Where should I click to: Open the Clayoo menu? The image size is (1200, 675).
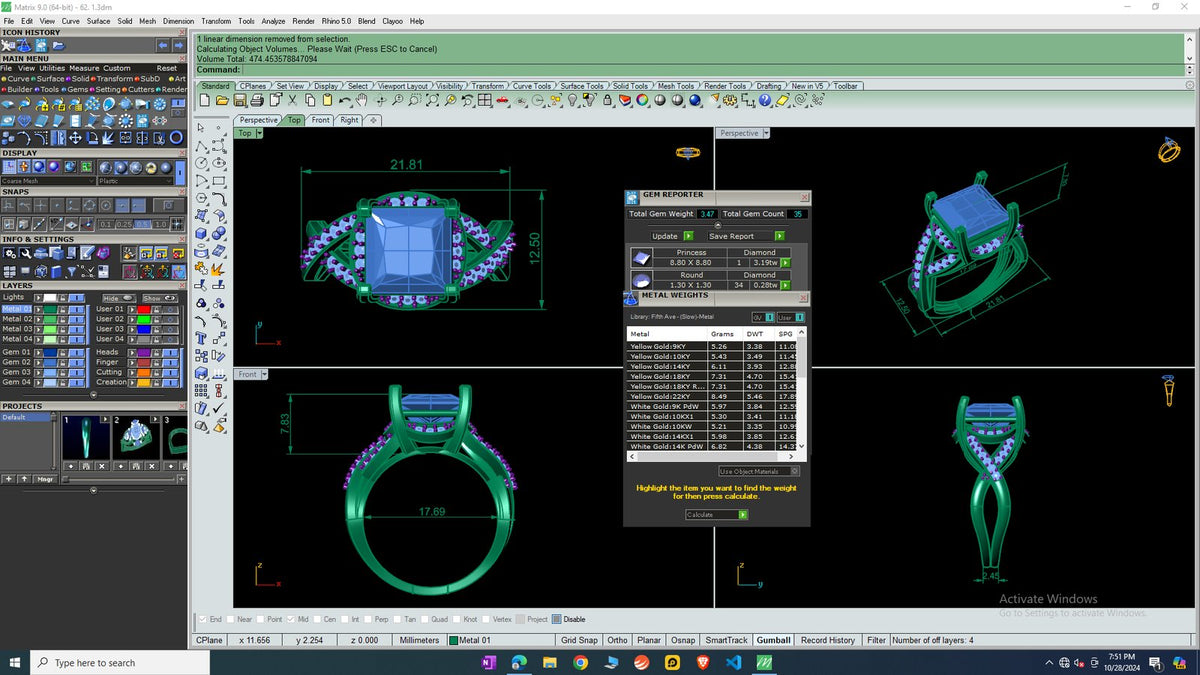(x=392, y=20)
